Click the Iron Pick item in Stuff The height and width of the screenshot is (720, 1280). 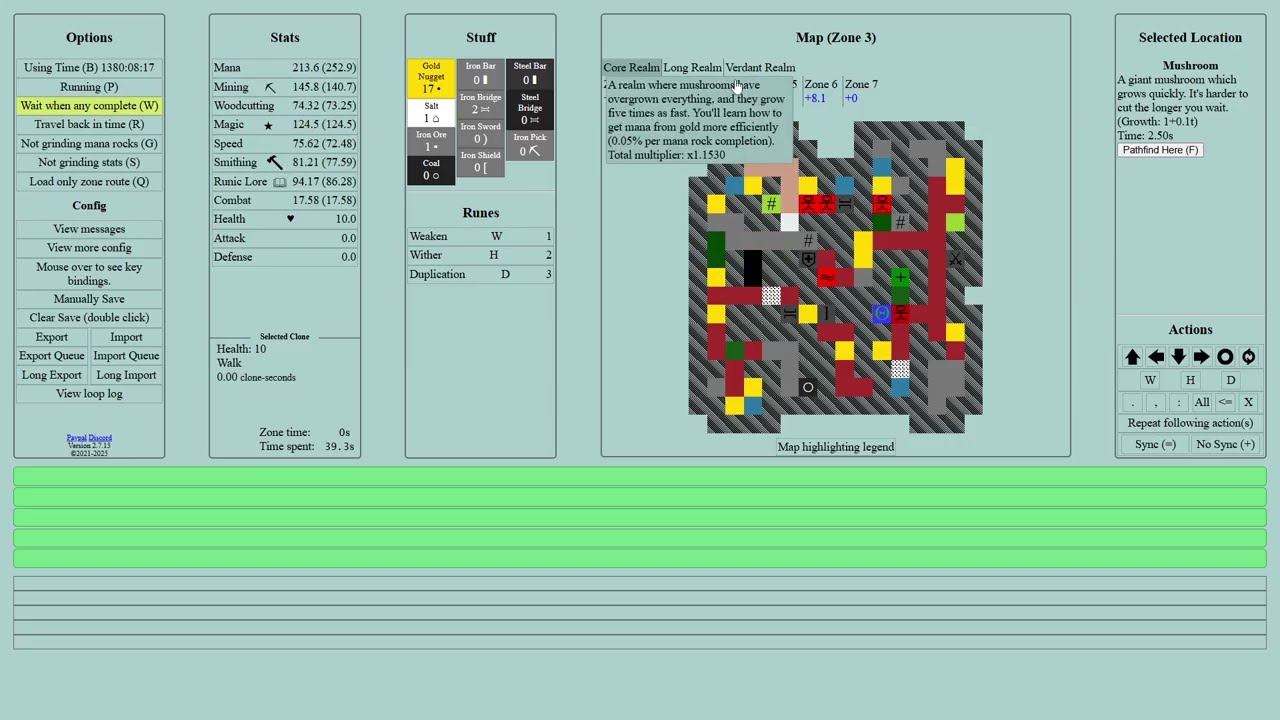[x=530, y=146]
